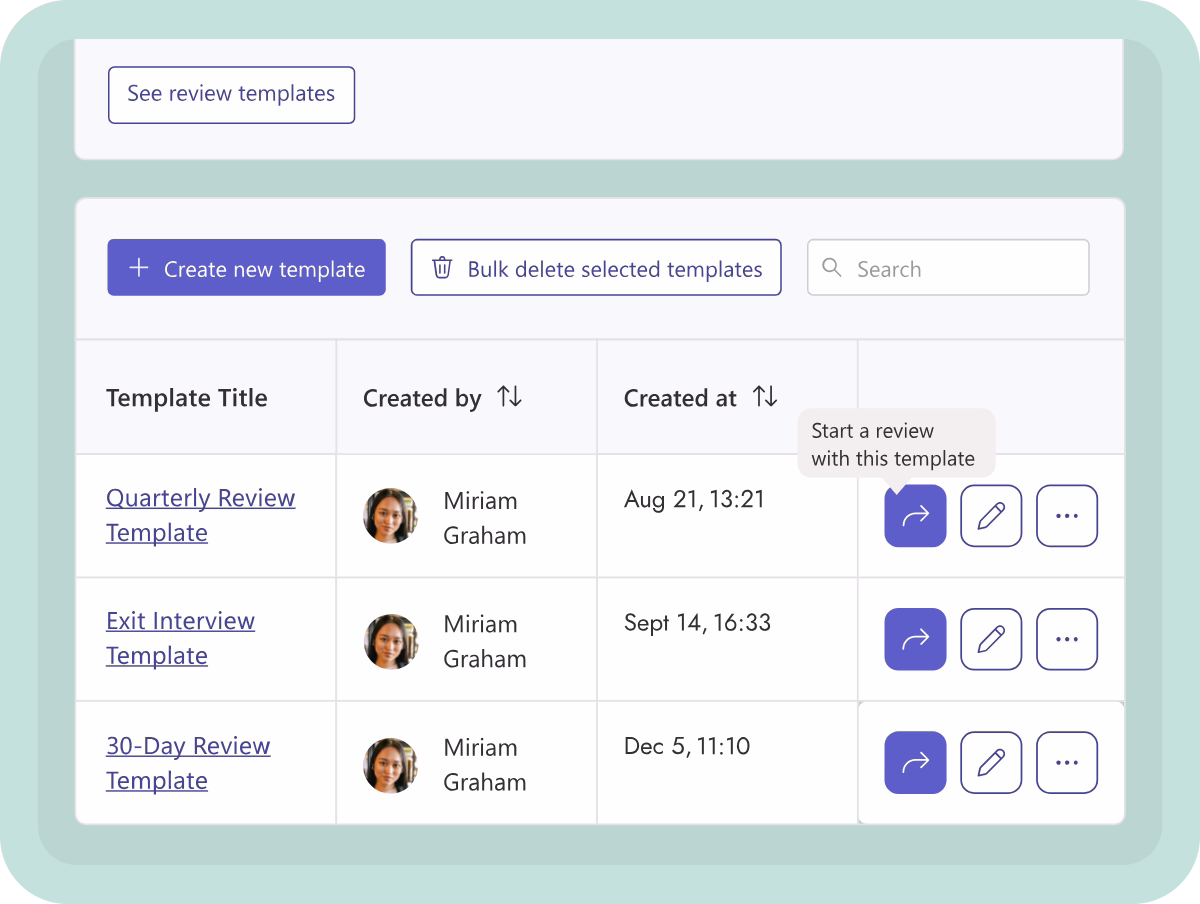Create a new template

coord(246,267)
